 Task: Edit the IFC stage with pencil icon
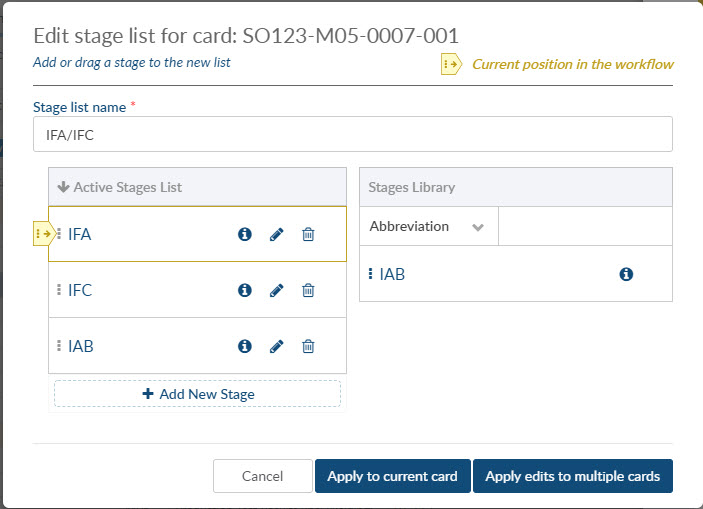pos(276,290)
